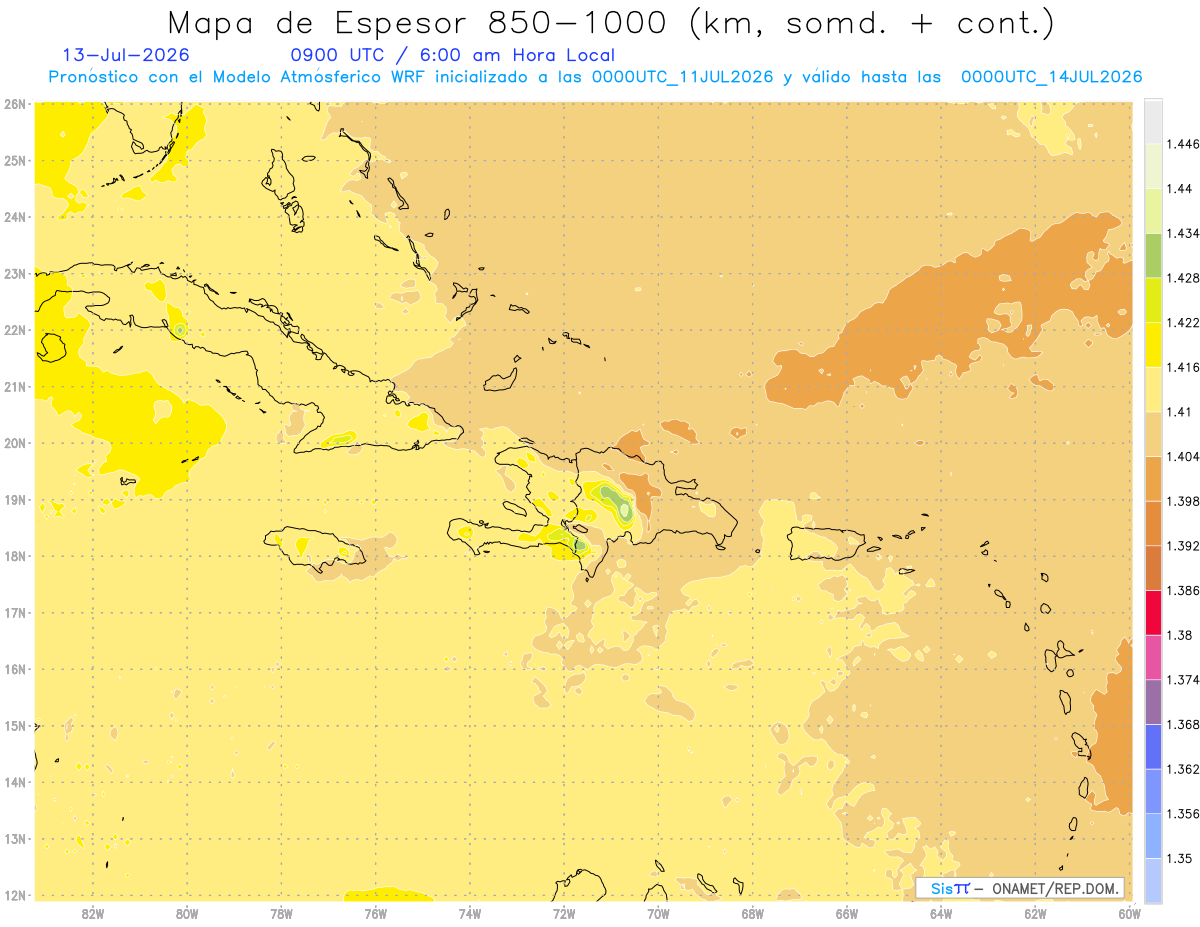Click the longitude label '76W'
1200x927 pixels.
point(375,912)
